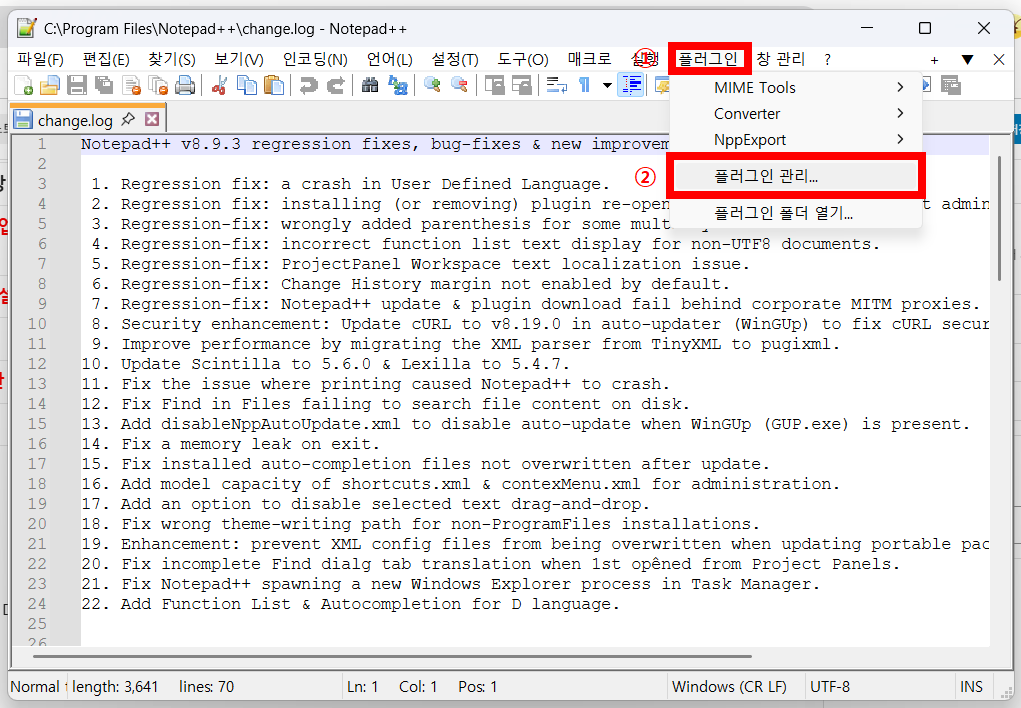Click the Close document toolbar icon
This screenshot has height=708, width=1021.
132,85
